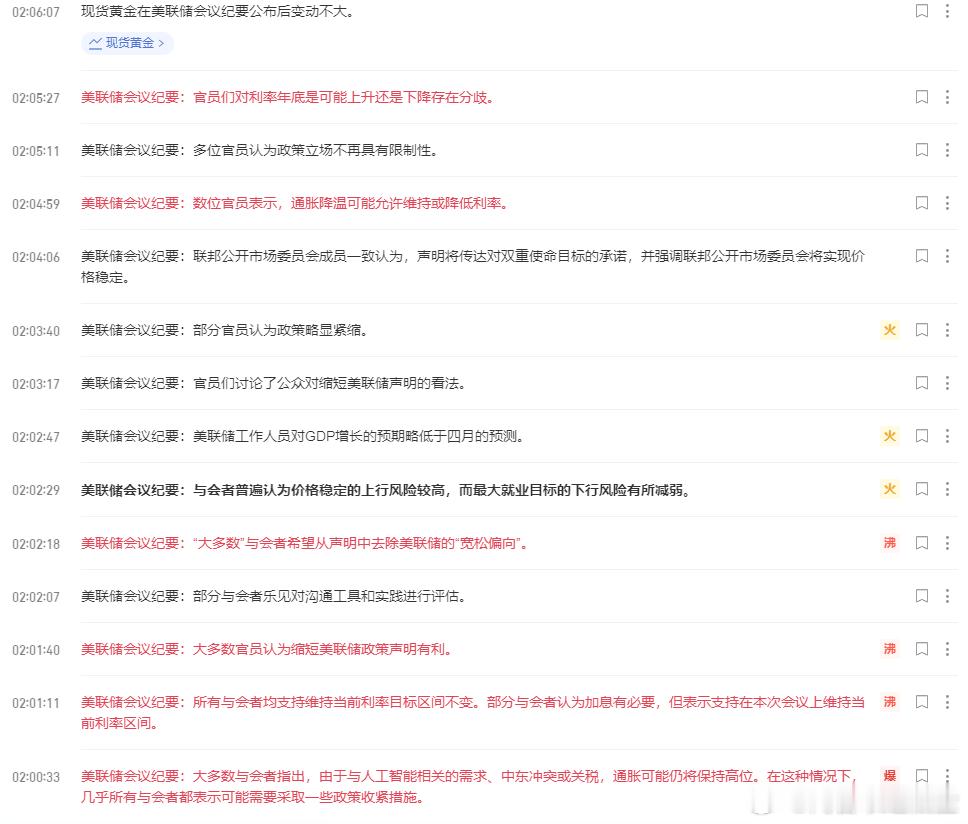The image size is (968, 824).
Task: Bookmark the 02:01:11 维持利率区间 item
Action: point(922,702)
